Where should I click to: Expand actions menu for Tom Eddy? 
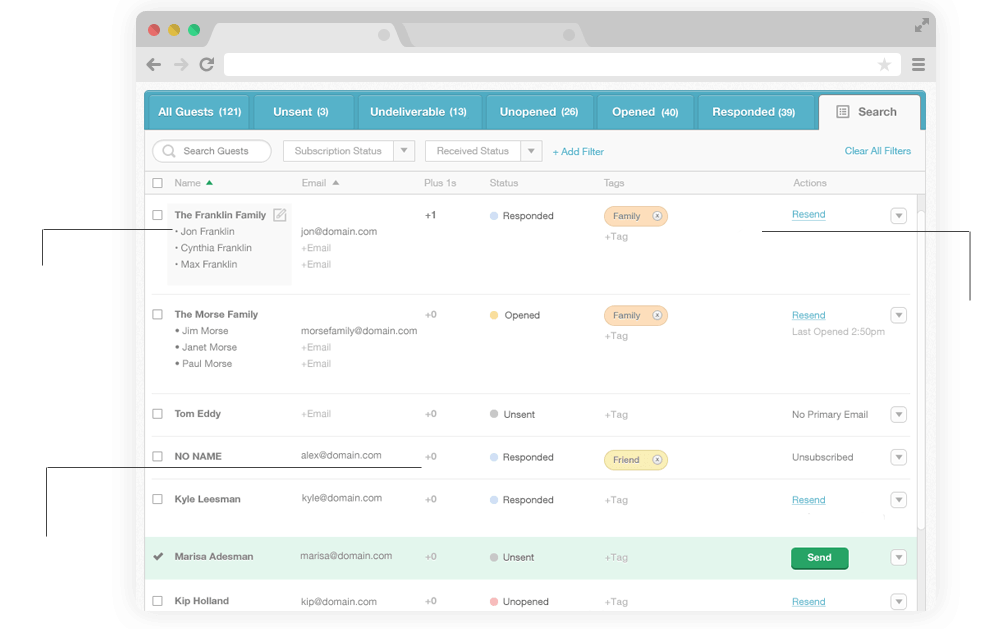click(x=899, y=414)
